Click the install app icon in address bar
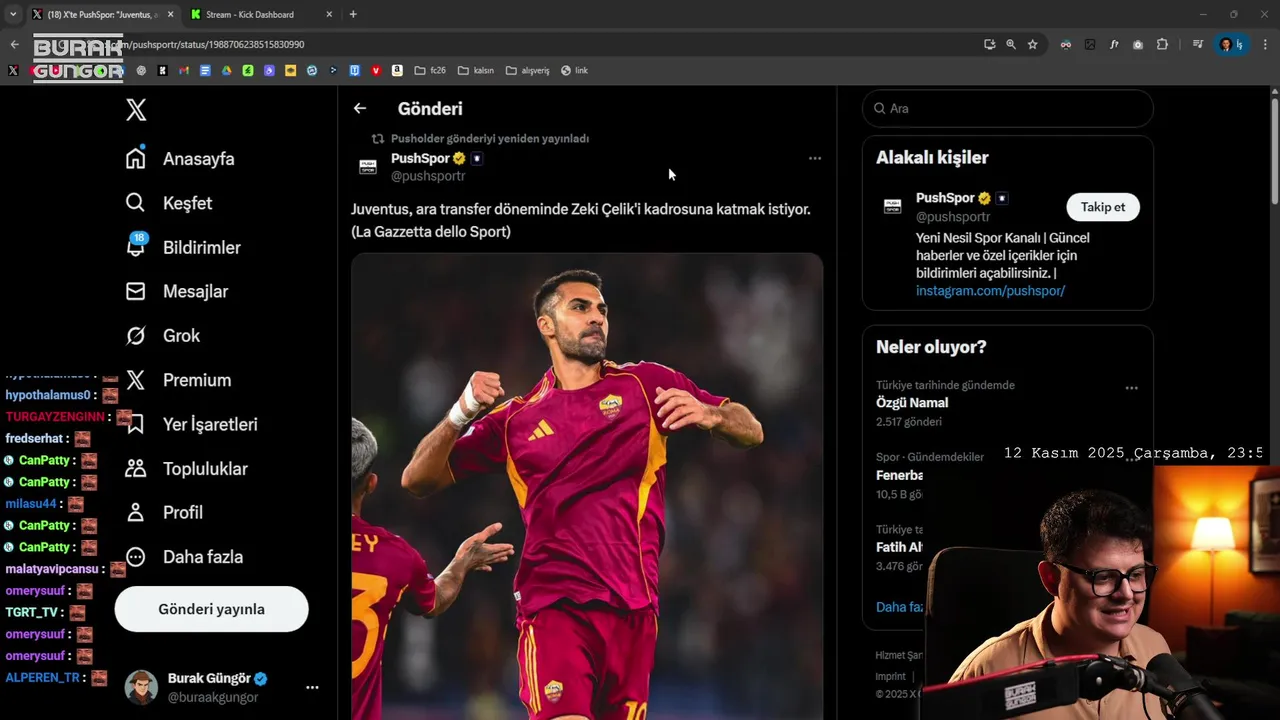 (x=989, y=44)
